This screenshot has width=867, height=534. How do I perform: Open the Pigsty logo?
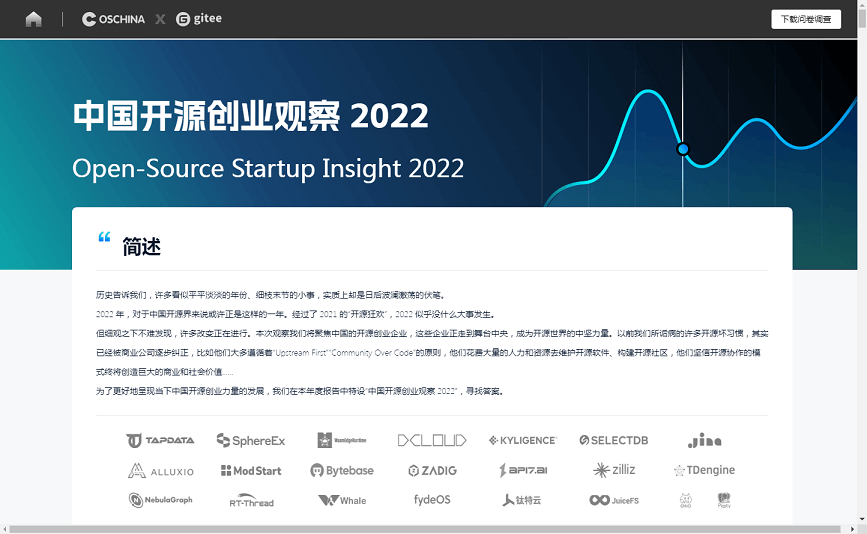point(724,500)
